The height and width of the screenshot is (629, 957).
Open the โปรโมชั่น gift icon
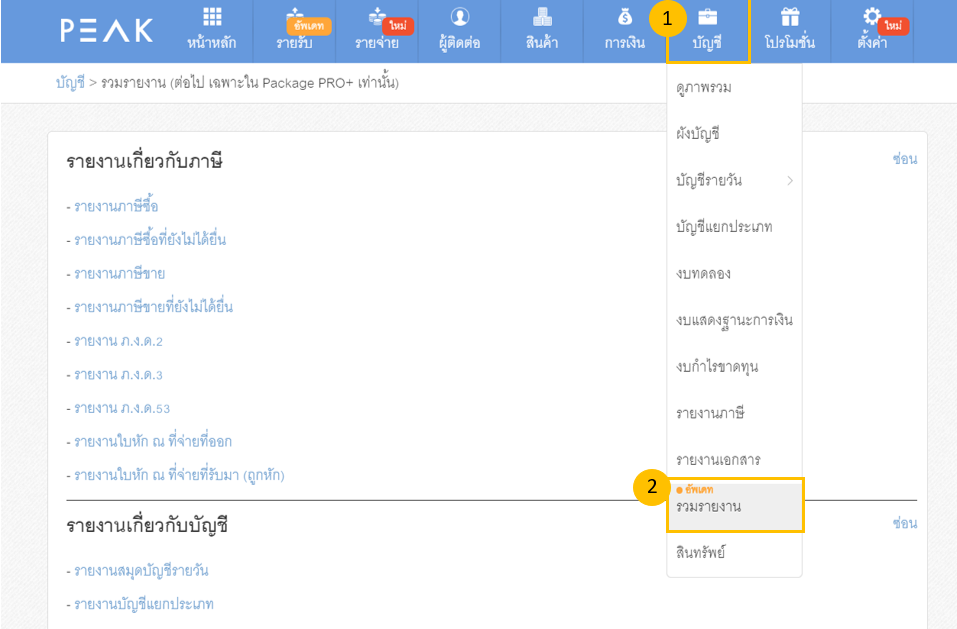coord(791,19)
